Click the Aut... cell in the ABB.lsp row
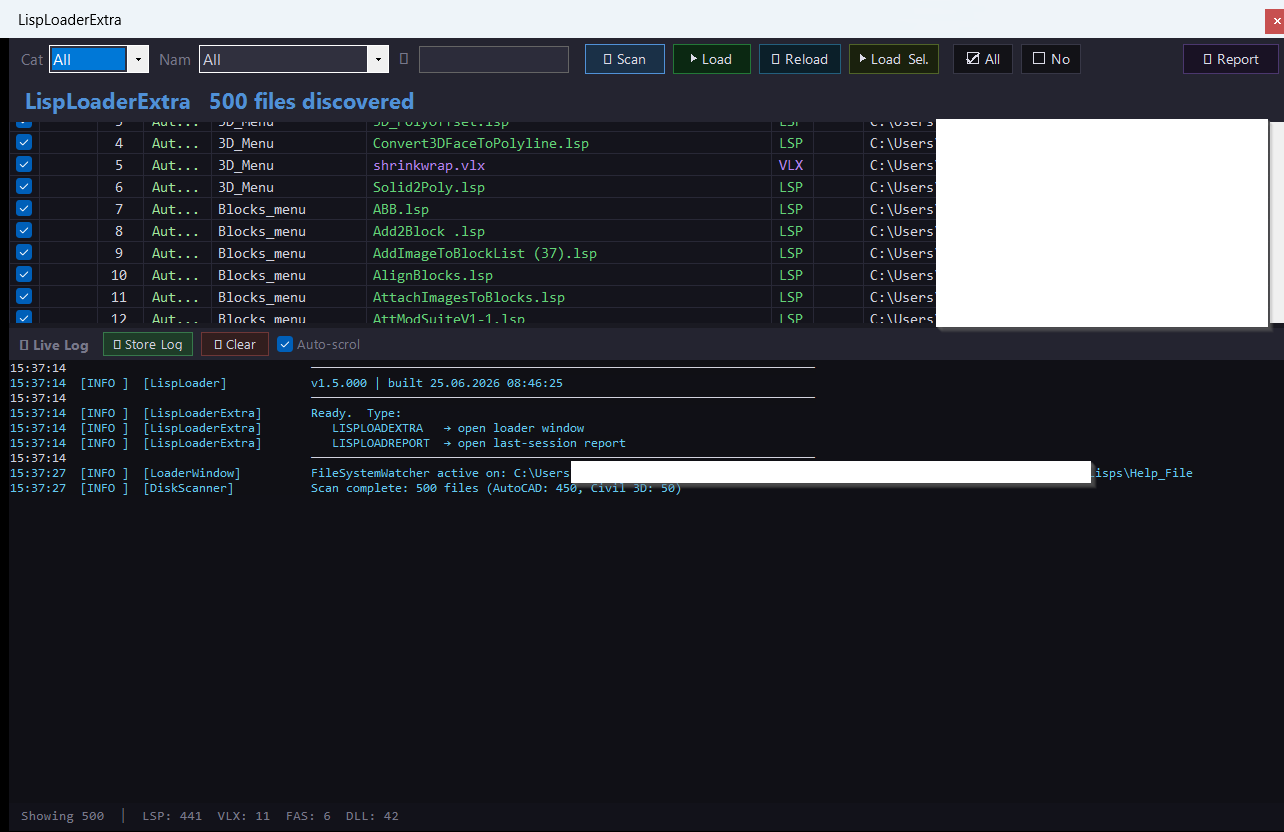Image resolution: width=1284 pixels, height=832 pixels. 175,209
